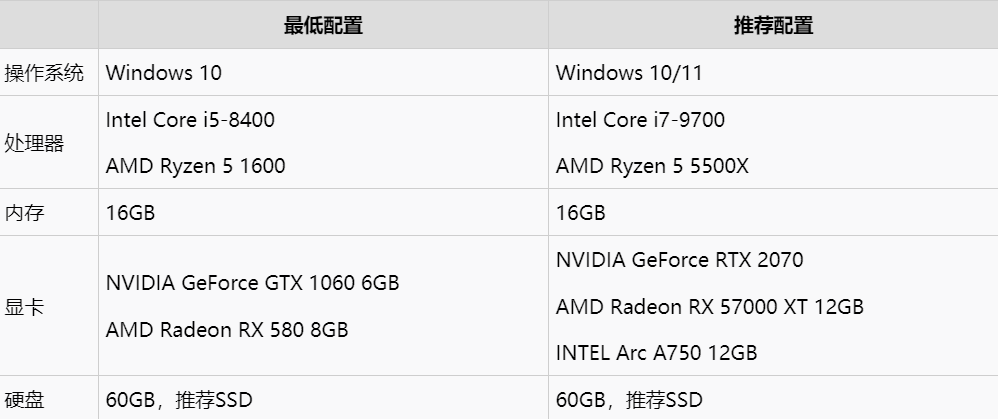The image size is (998, 419).
Task: Select the 处理器 row label
Action: pyautogui.click(x=34, y=143)
